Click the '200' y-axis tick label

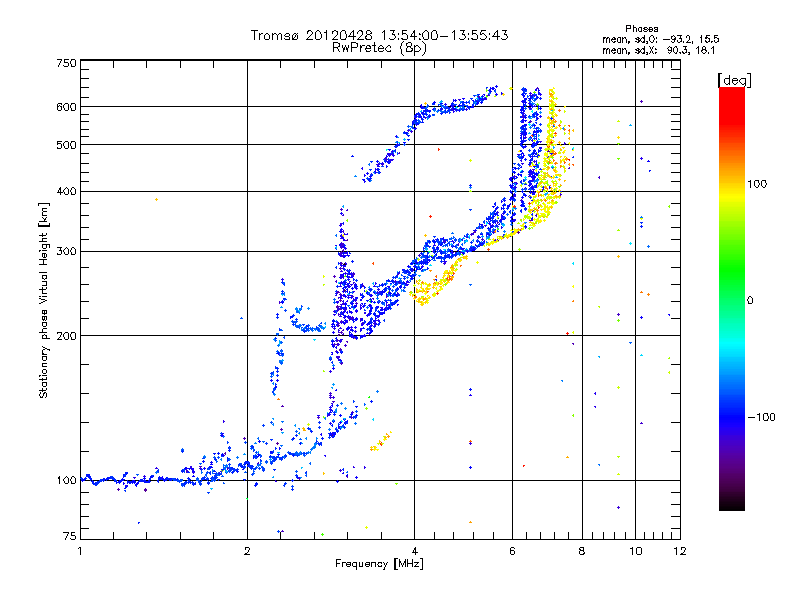coord(67,336)
